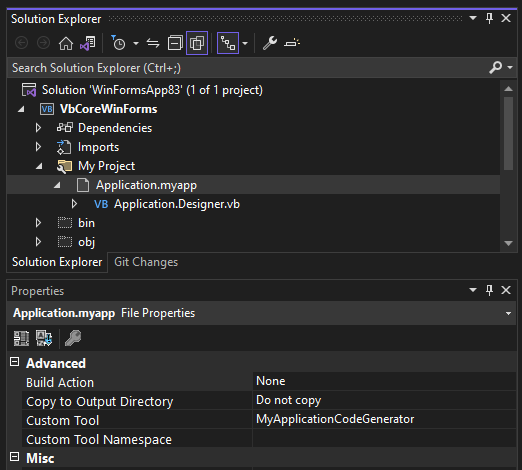Open the Pending Changes Filter clock icon
The width and height of the screenshot is (522, 470).
118,43
